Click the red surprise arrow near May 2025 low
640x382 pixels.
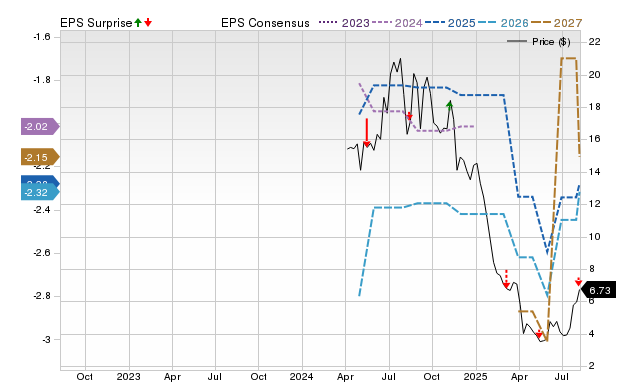(x=539, y=334)
